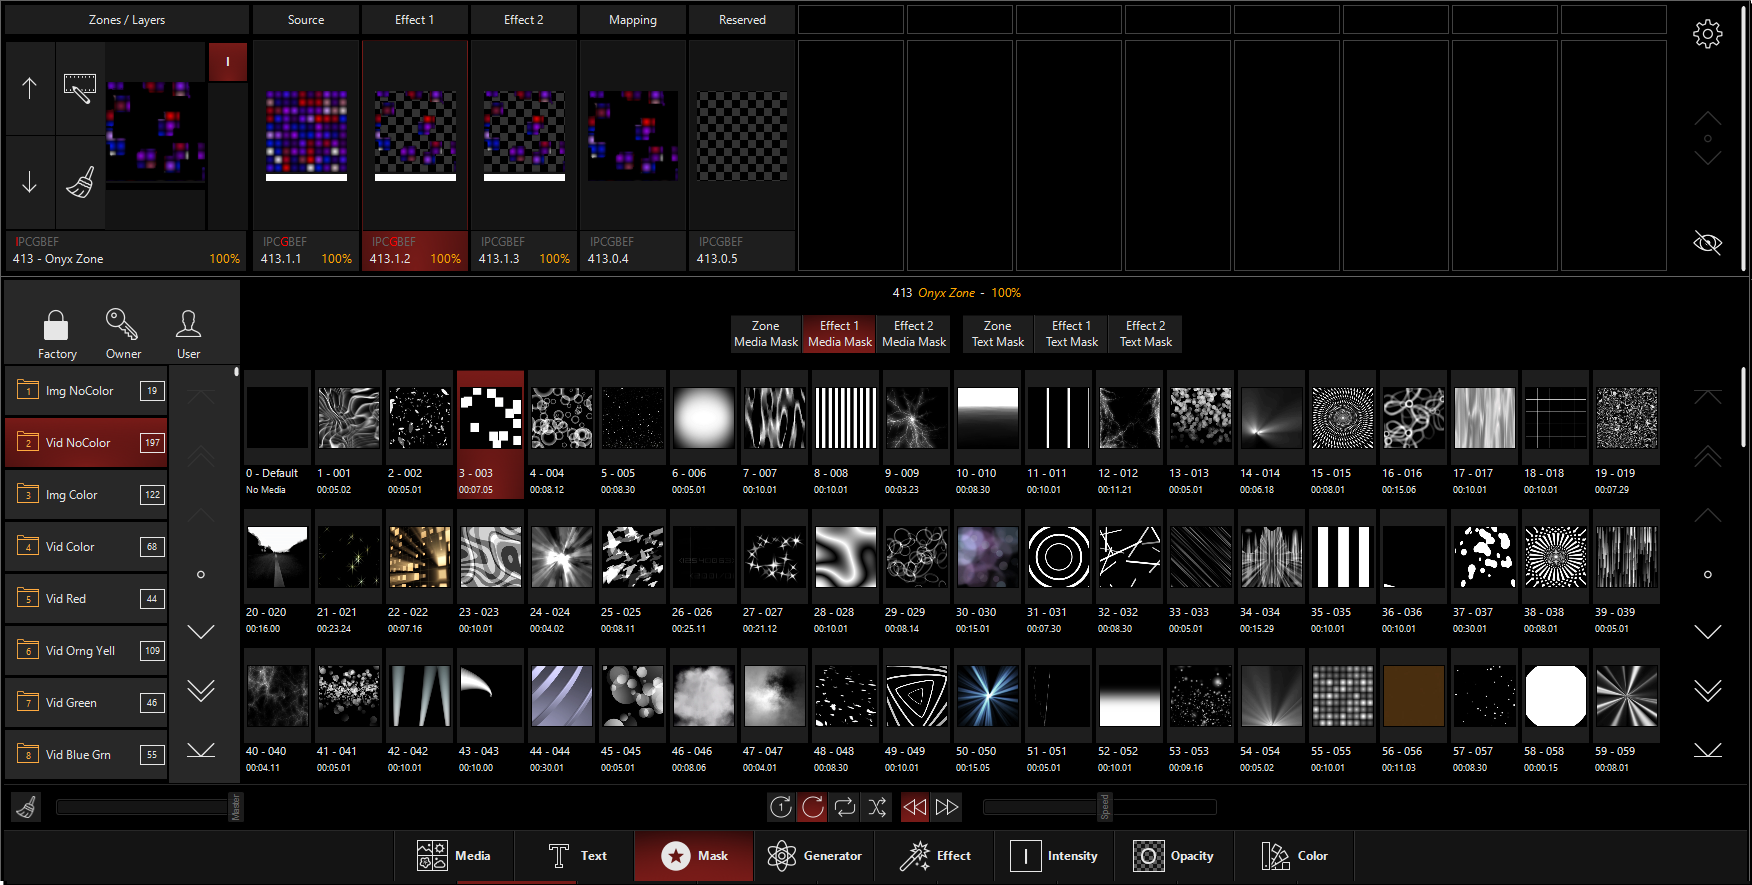Jump to top of media grid
The height and width of the screenshot is (885, 1752).
tap(1707, 397)
